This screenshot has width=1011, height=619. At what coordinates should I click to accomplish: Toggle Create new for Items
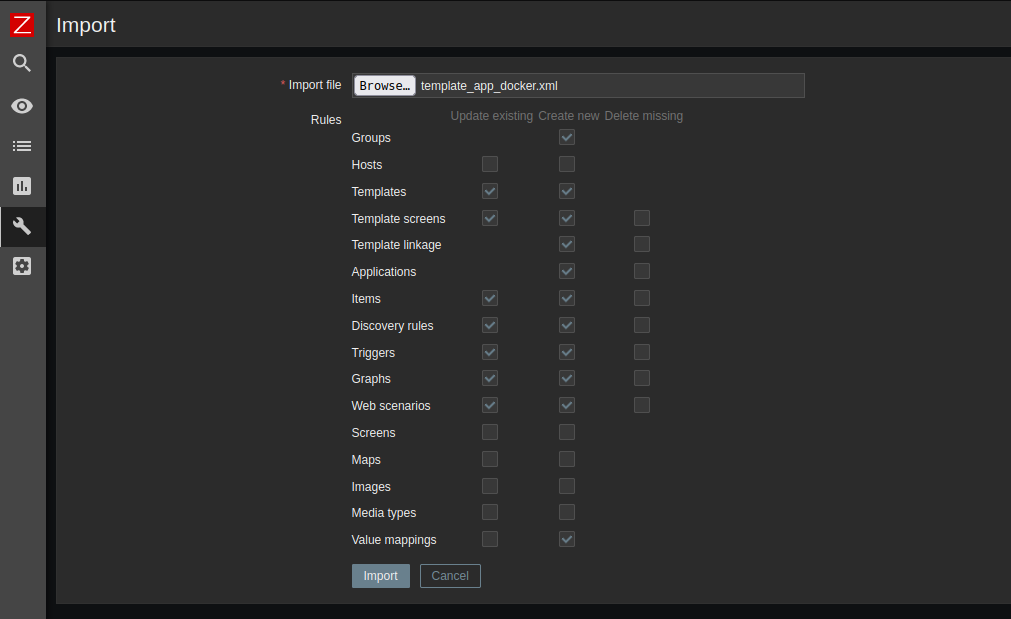tap(567, 297)
